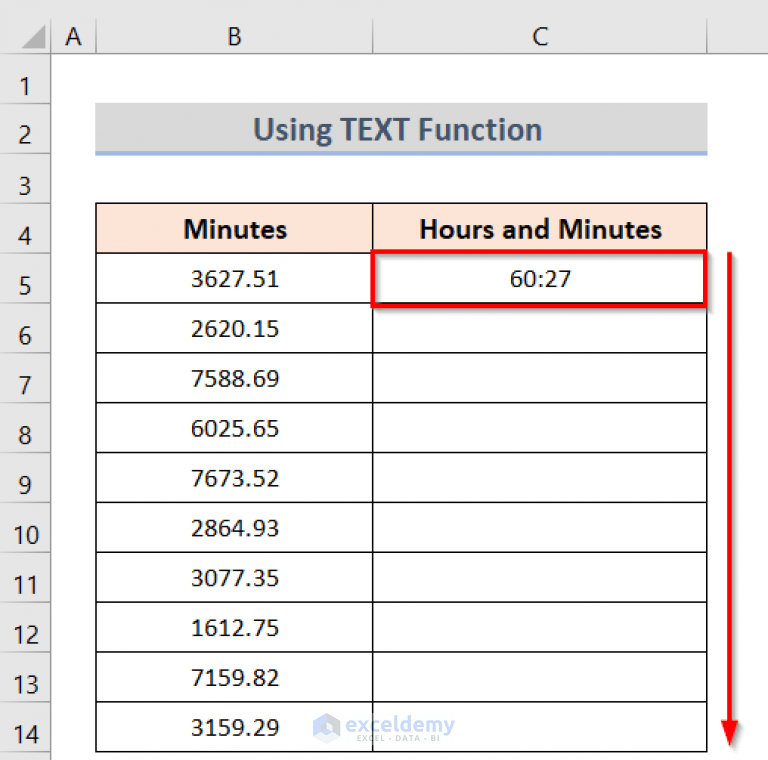This screenshot has height=760, width=768.
Task: Click empty result cell beside 7588.69
Action: [540, 379]
